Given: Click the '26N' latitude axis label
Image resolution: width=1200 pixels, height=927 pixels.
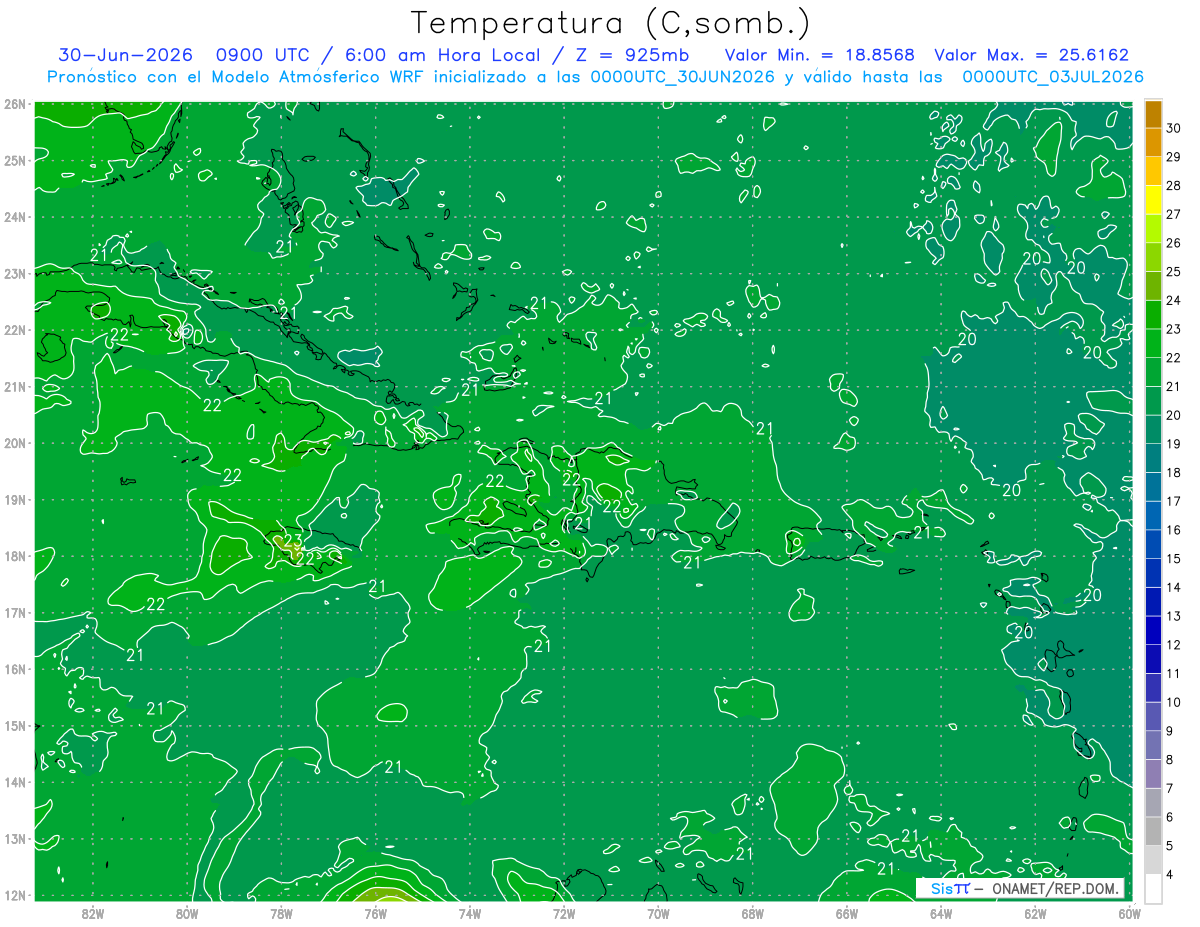Looking at the screenshot, I should pyautogui.click(x=15, y=104).
